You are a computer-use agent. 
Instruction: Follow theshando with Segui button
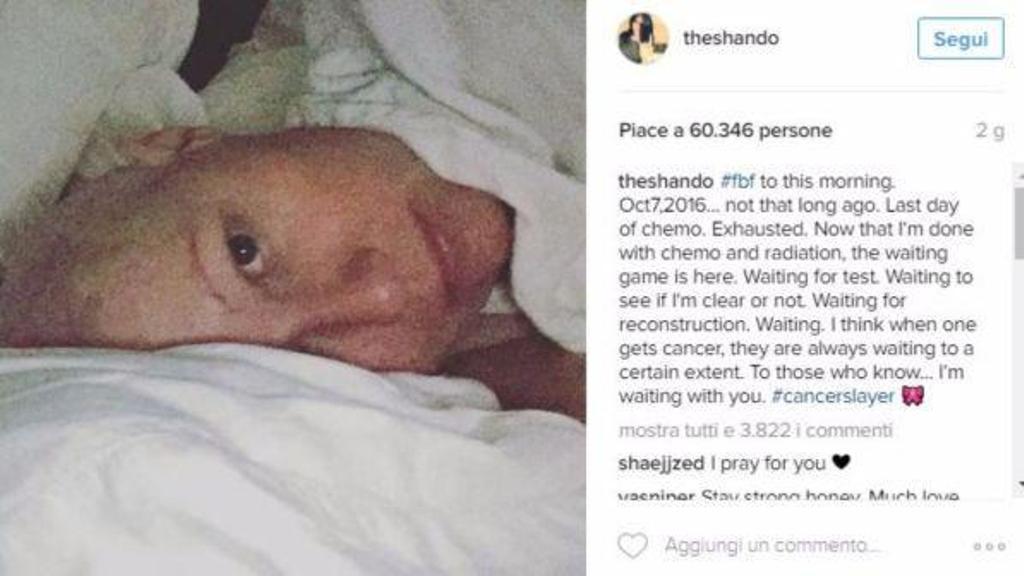tap(961, 39)
